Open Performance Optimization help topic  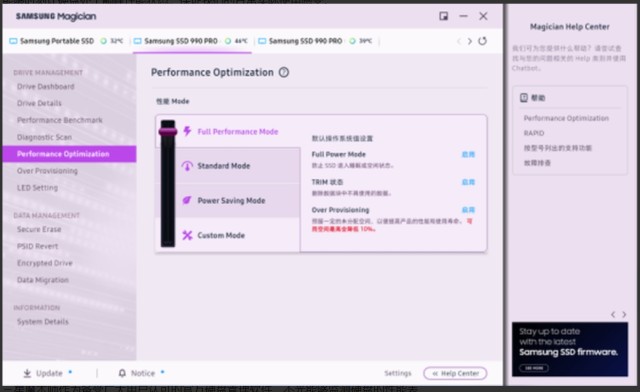tap(566, 118)
